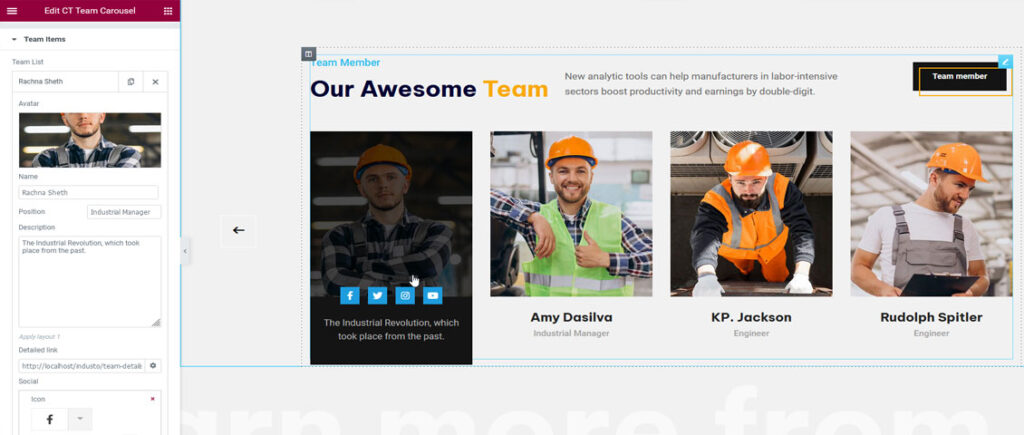Screen dimensions: 1024x435
Task: Click the blue edit widget pencil icon
Action: 1005,62
